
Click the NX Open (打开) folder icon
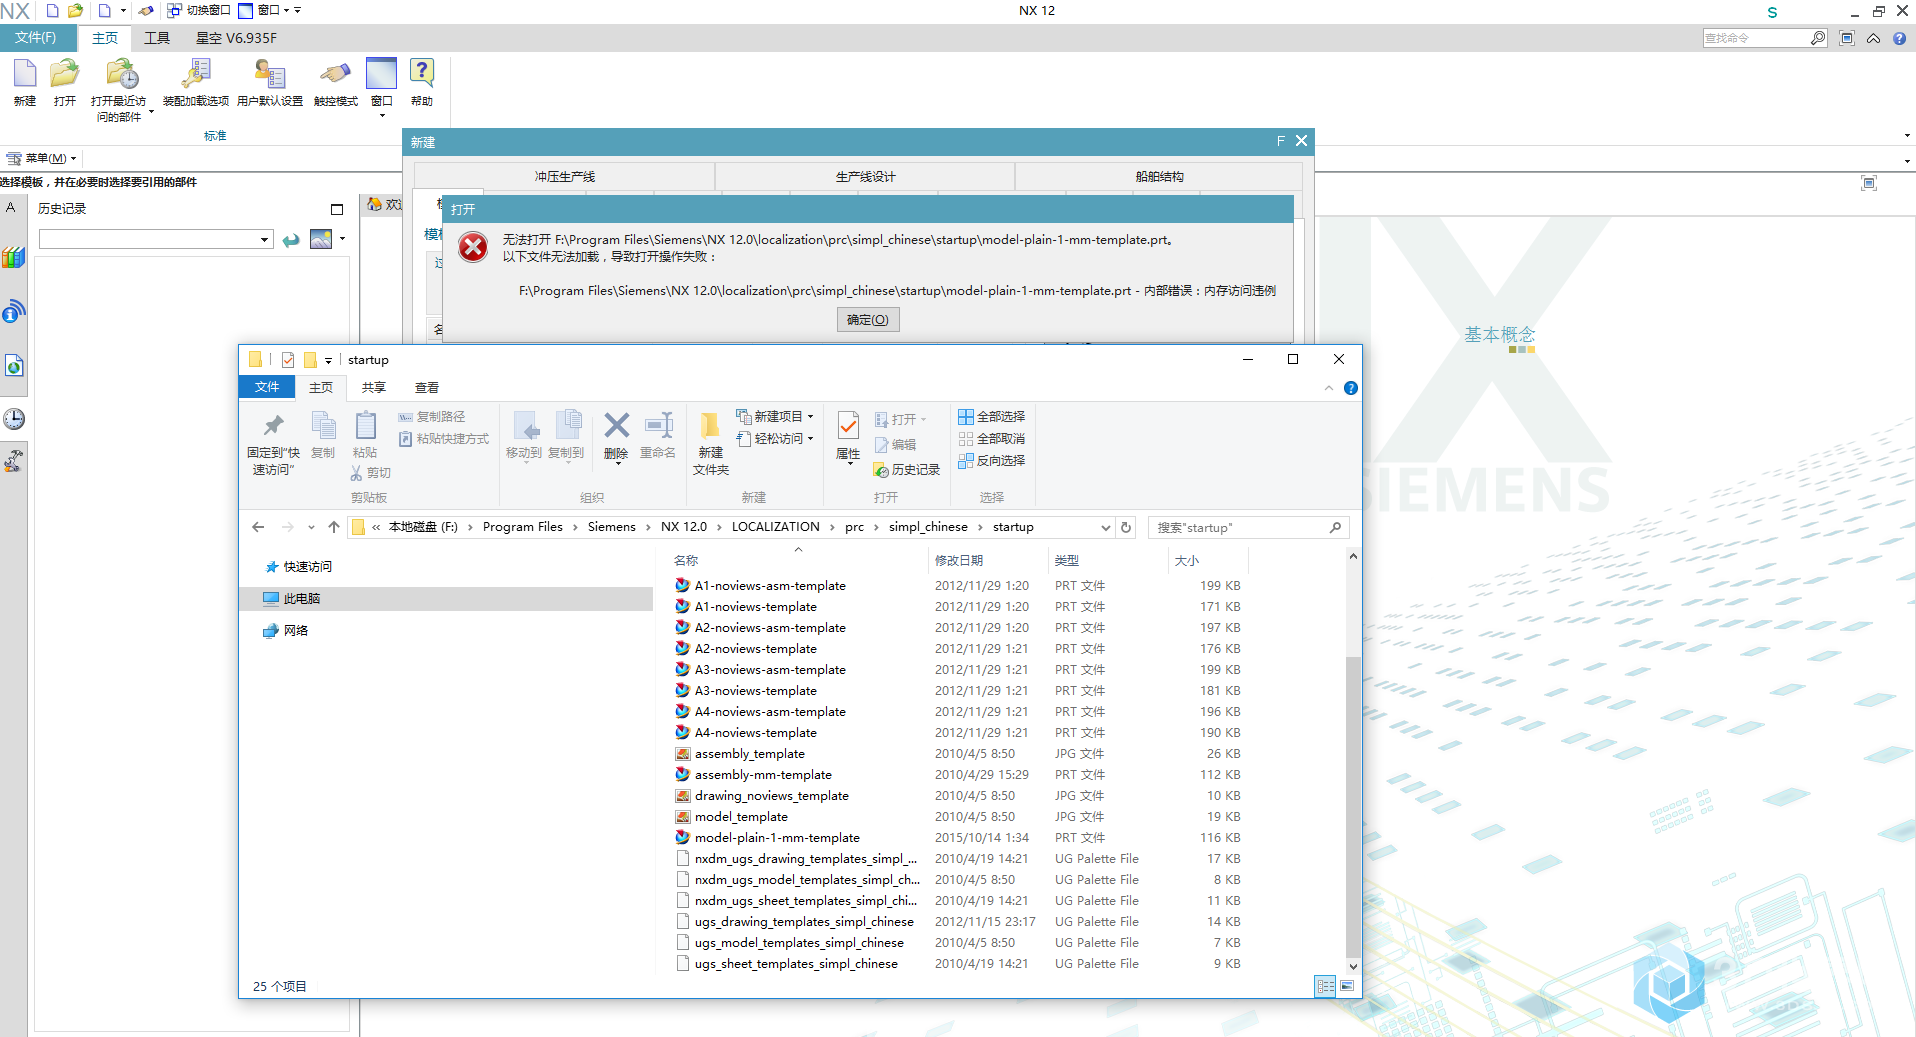tap(65, 74)
